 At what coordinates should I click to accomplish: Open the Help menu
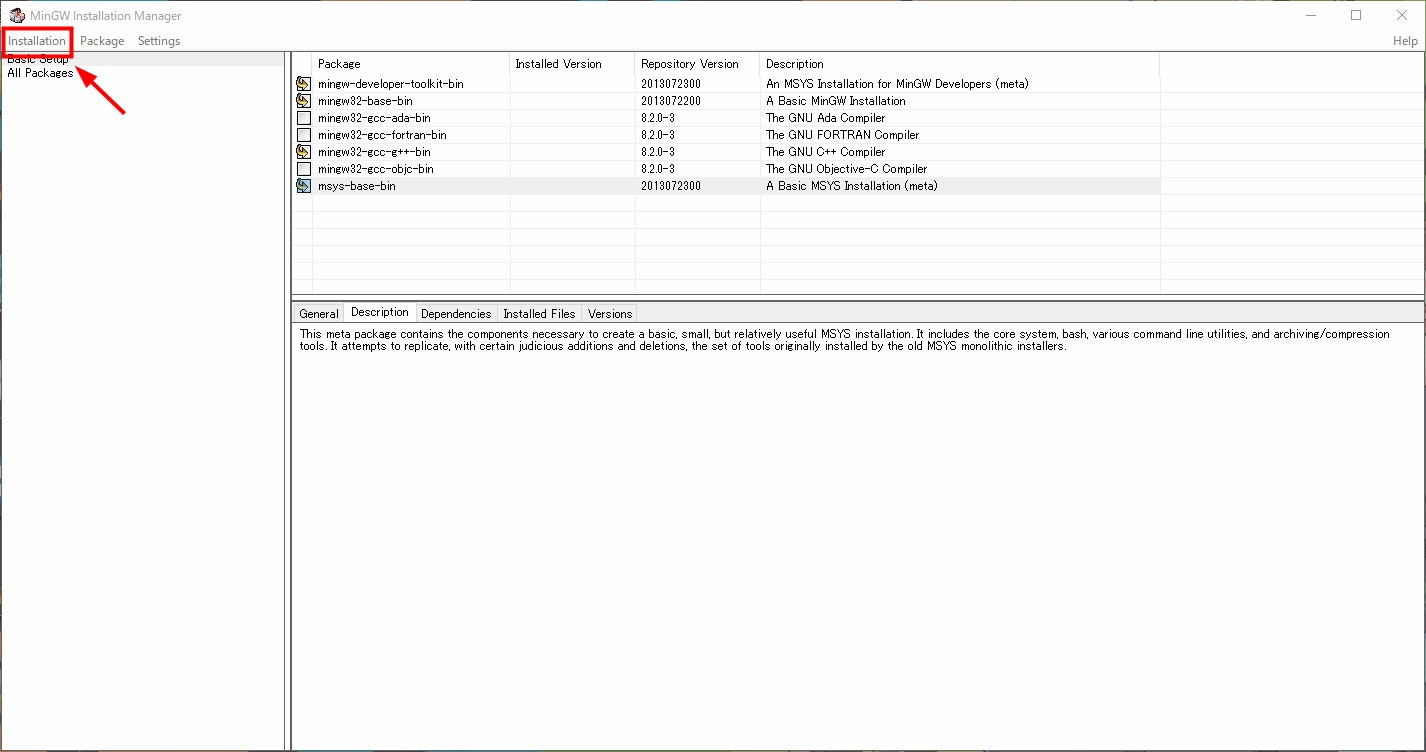(x=1405, y=41)
